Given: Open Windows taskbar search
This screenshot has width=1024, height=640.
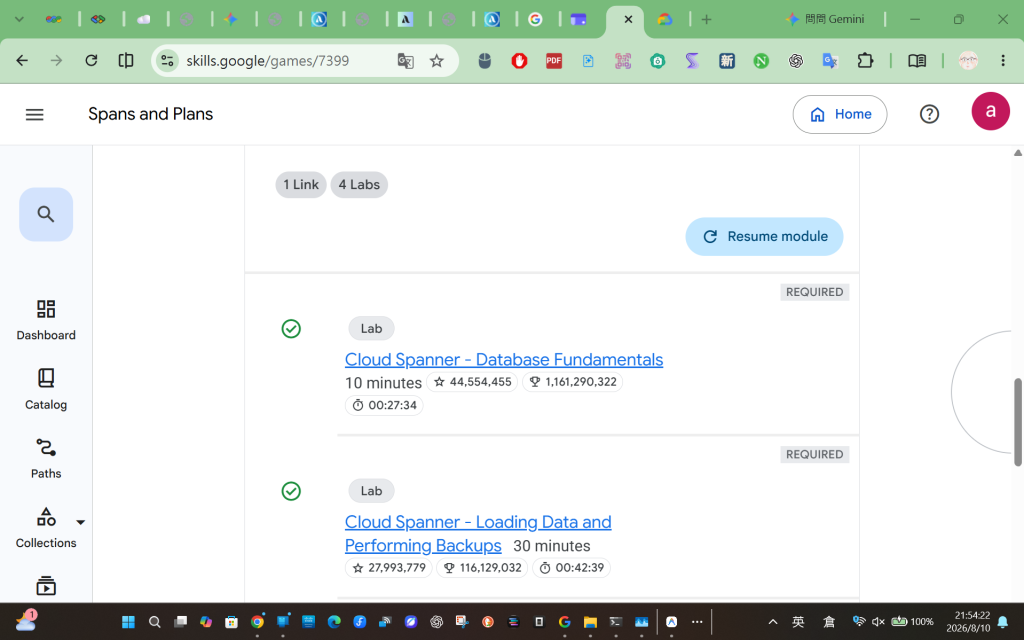Looking at the screenshot, I should 155,622.
